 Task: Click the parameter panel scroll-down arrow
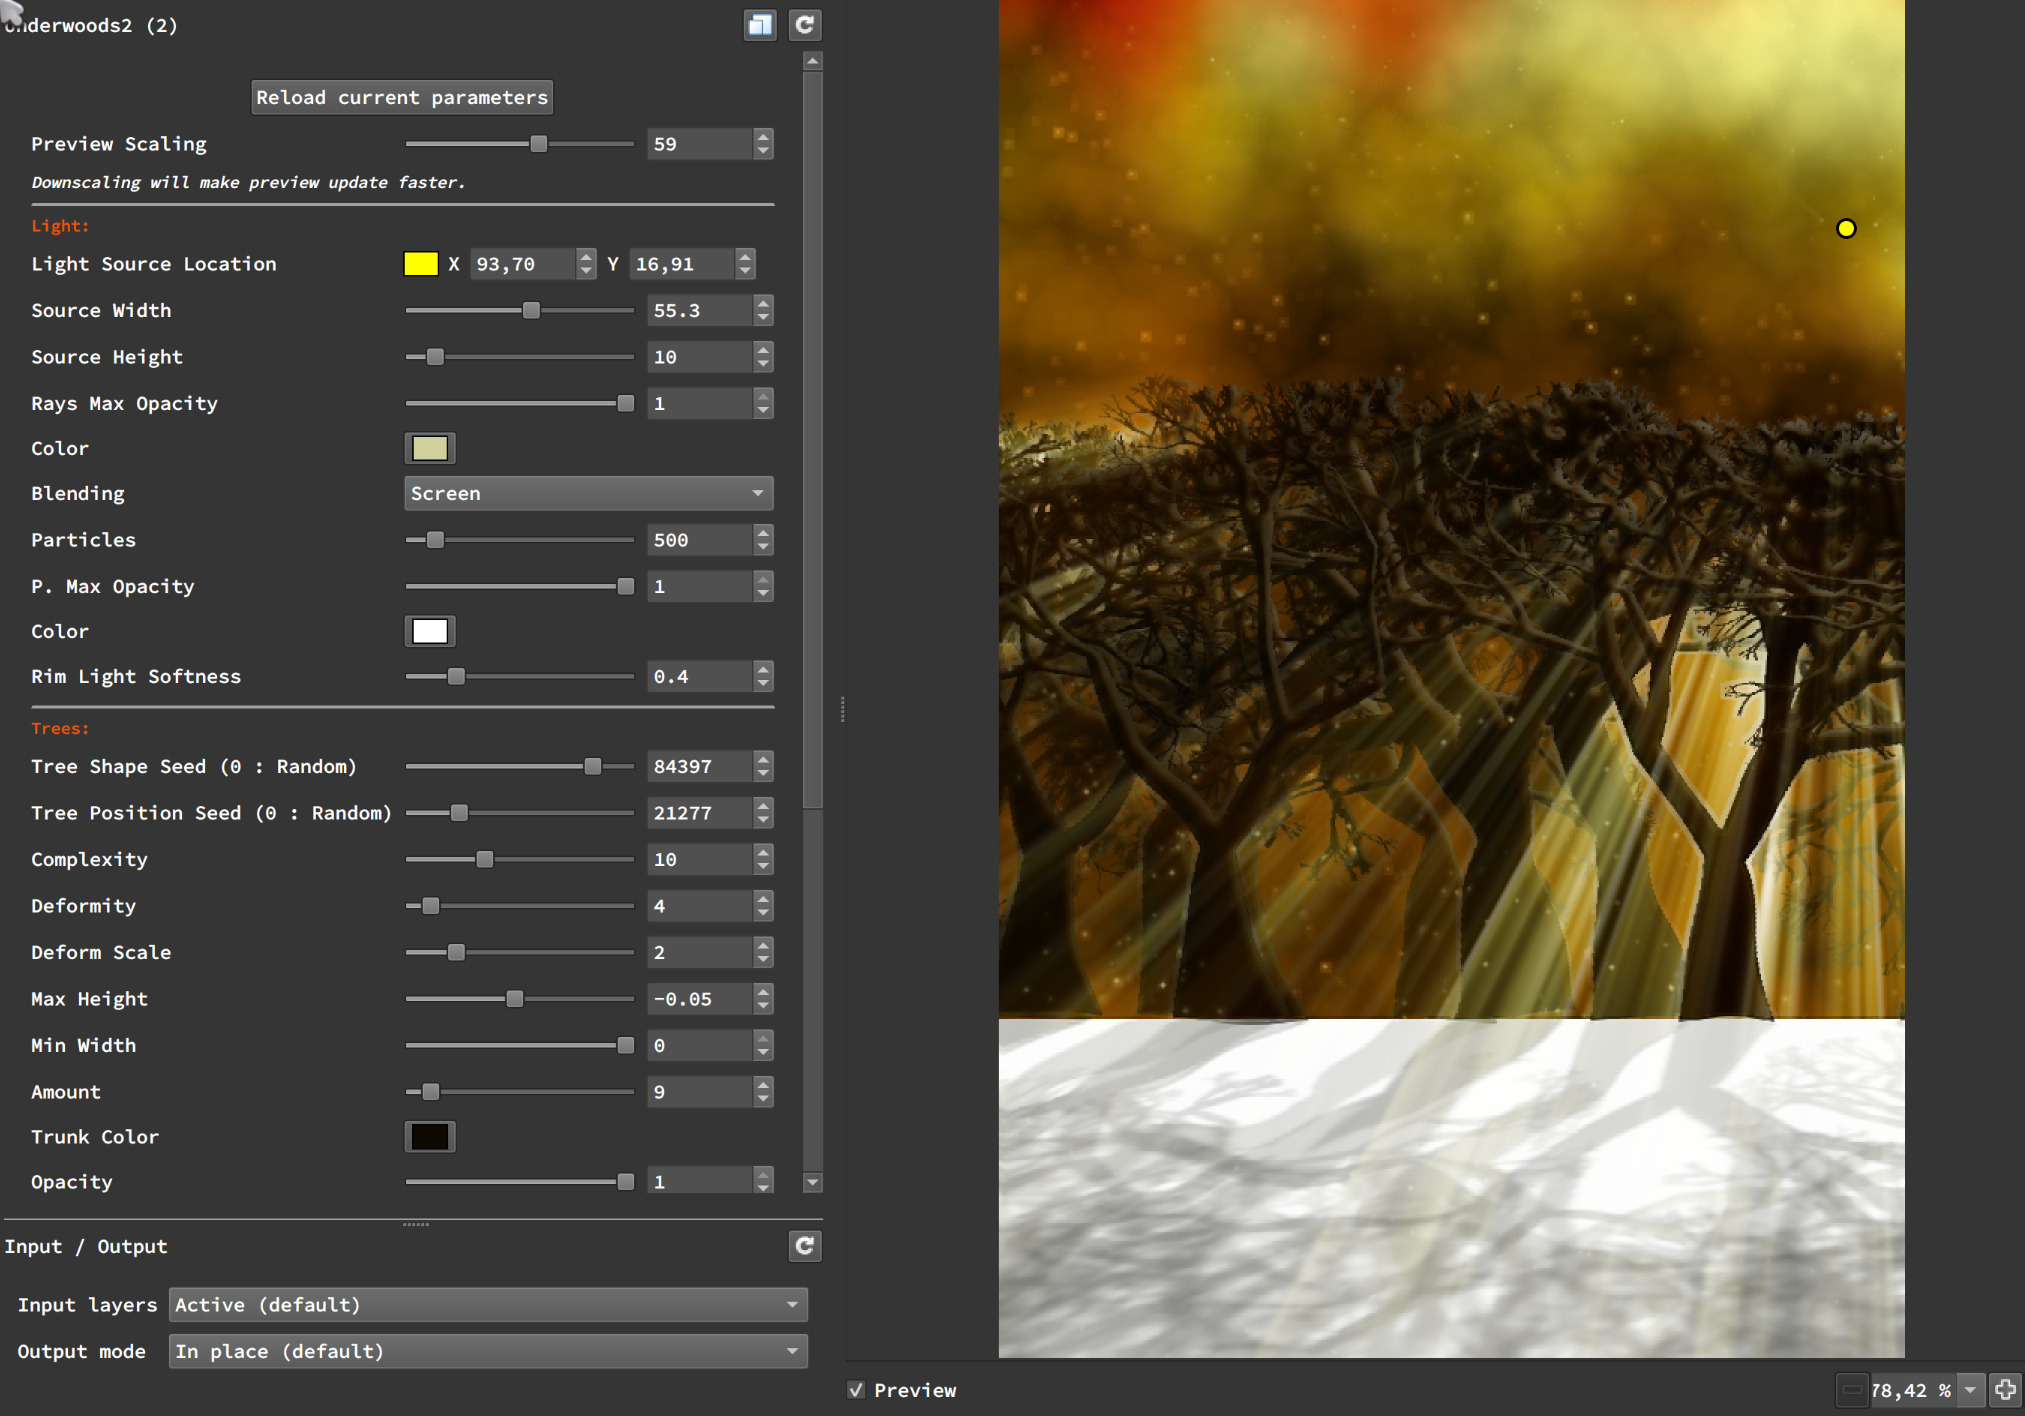813,1183
